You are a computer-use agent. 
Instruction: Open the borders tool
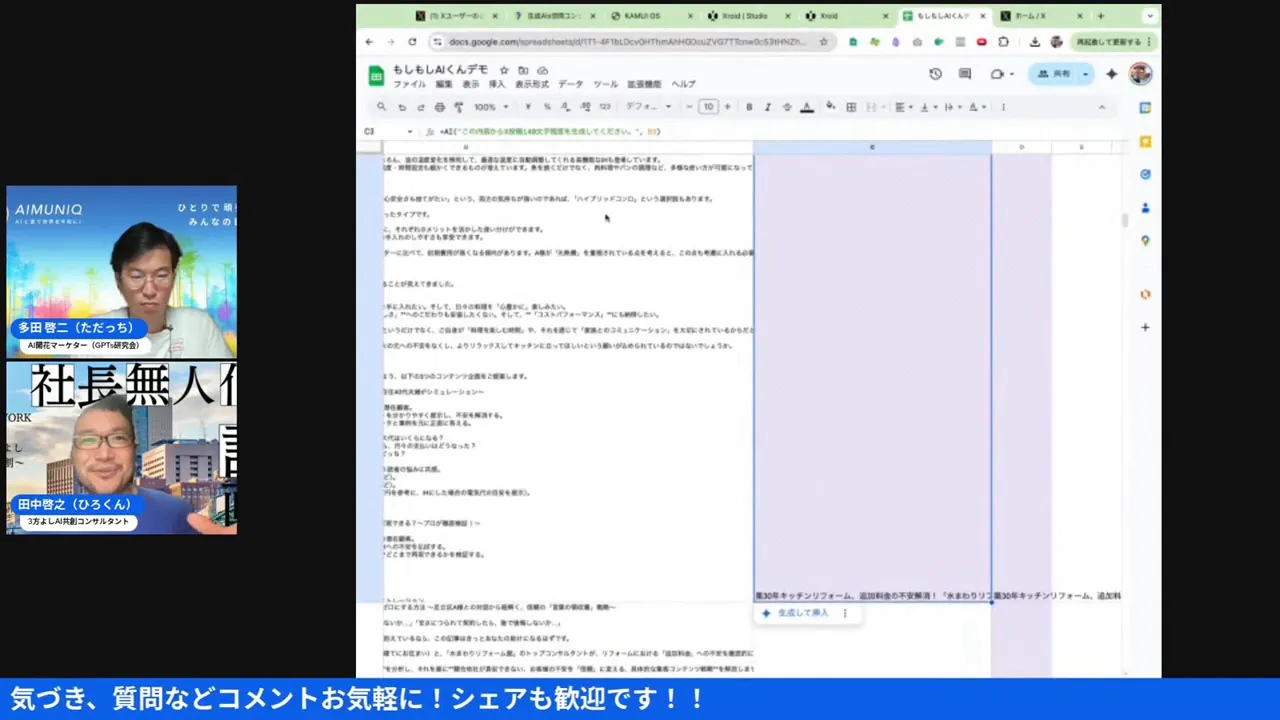pos(851,107)
